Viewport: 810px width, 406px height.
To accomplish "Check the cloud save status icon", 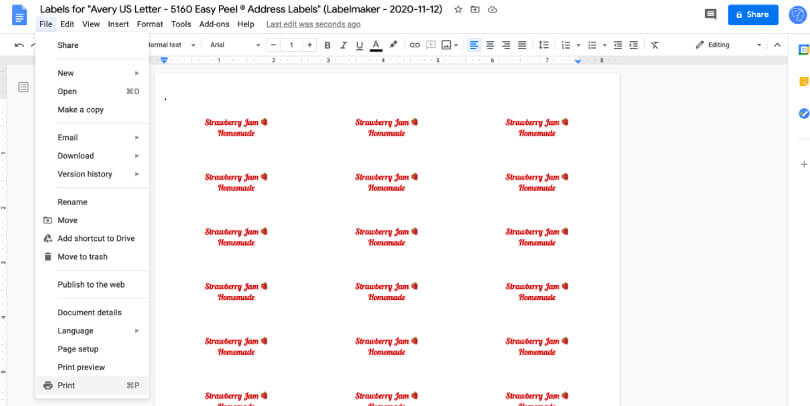I will click(492, 10).
